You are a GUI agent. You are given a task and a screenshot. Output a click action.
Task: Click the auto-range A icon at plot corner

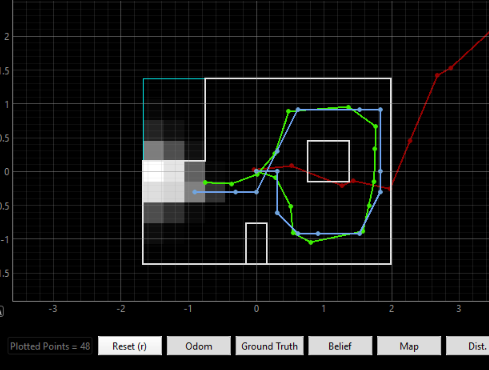(1, 311)
